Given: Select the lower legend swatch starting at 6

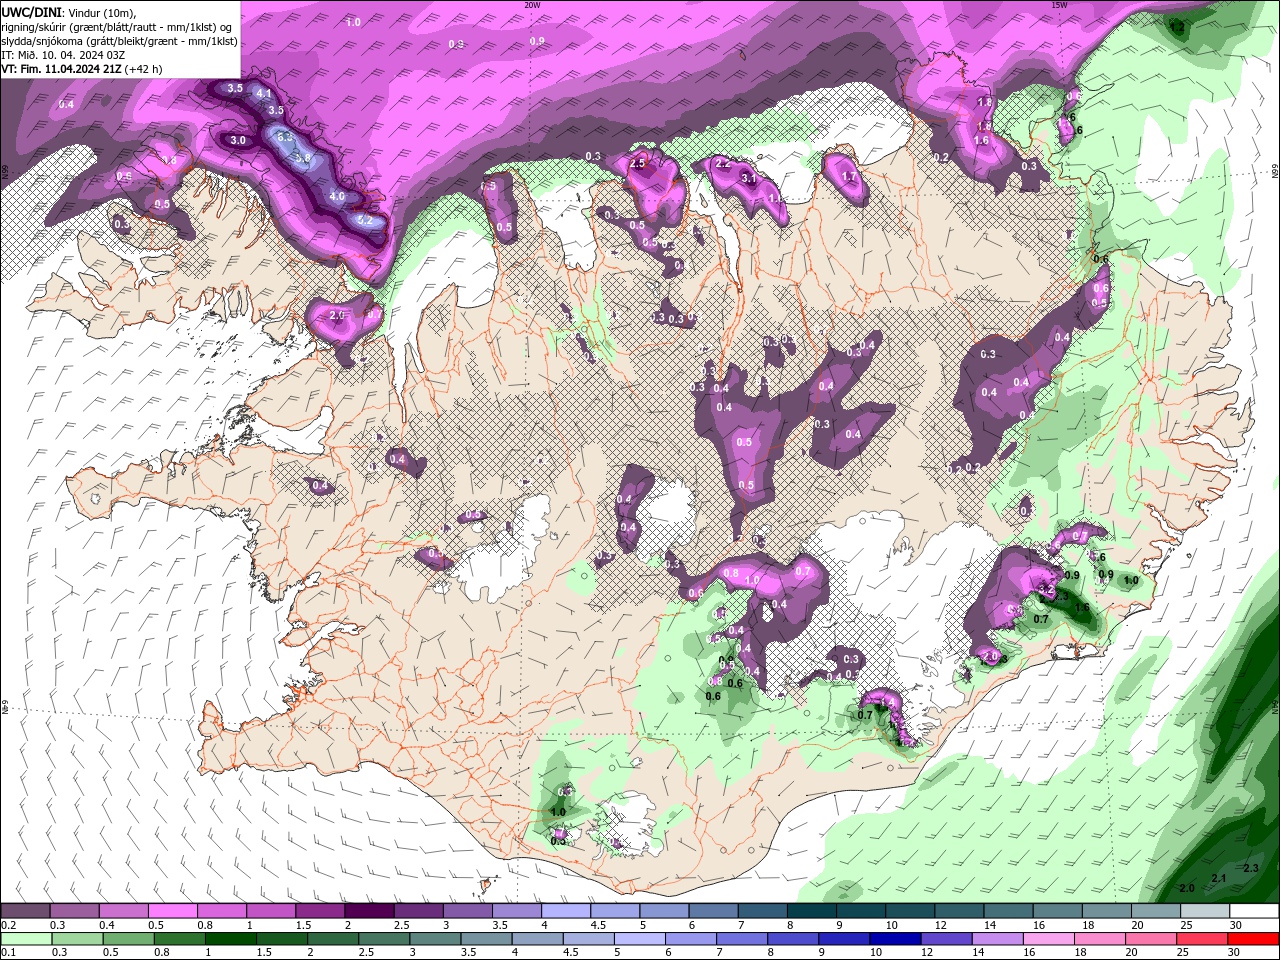Looking at the screenshot, I should (691, 939).
